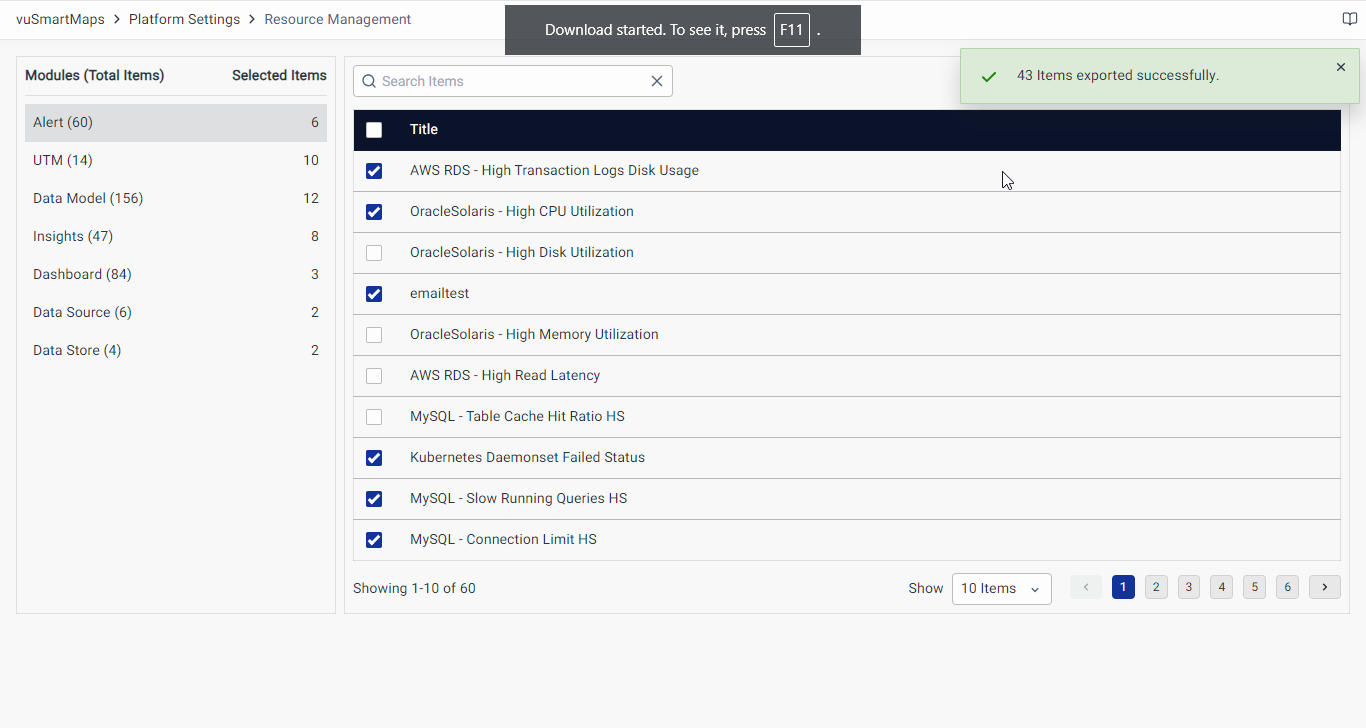Dismiss the export success notification
The width and height of the screenshot is (1366, 728).
1340,67
